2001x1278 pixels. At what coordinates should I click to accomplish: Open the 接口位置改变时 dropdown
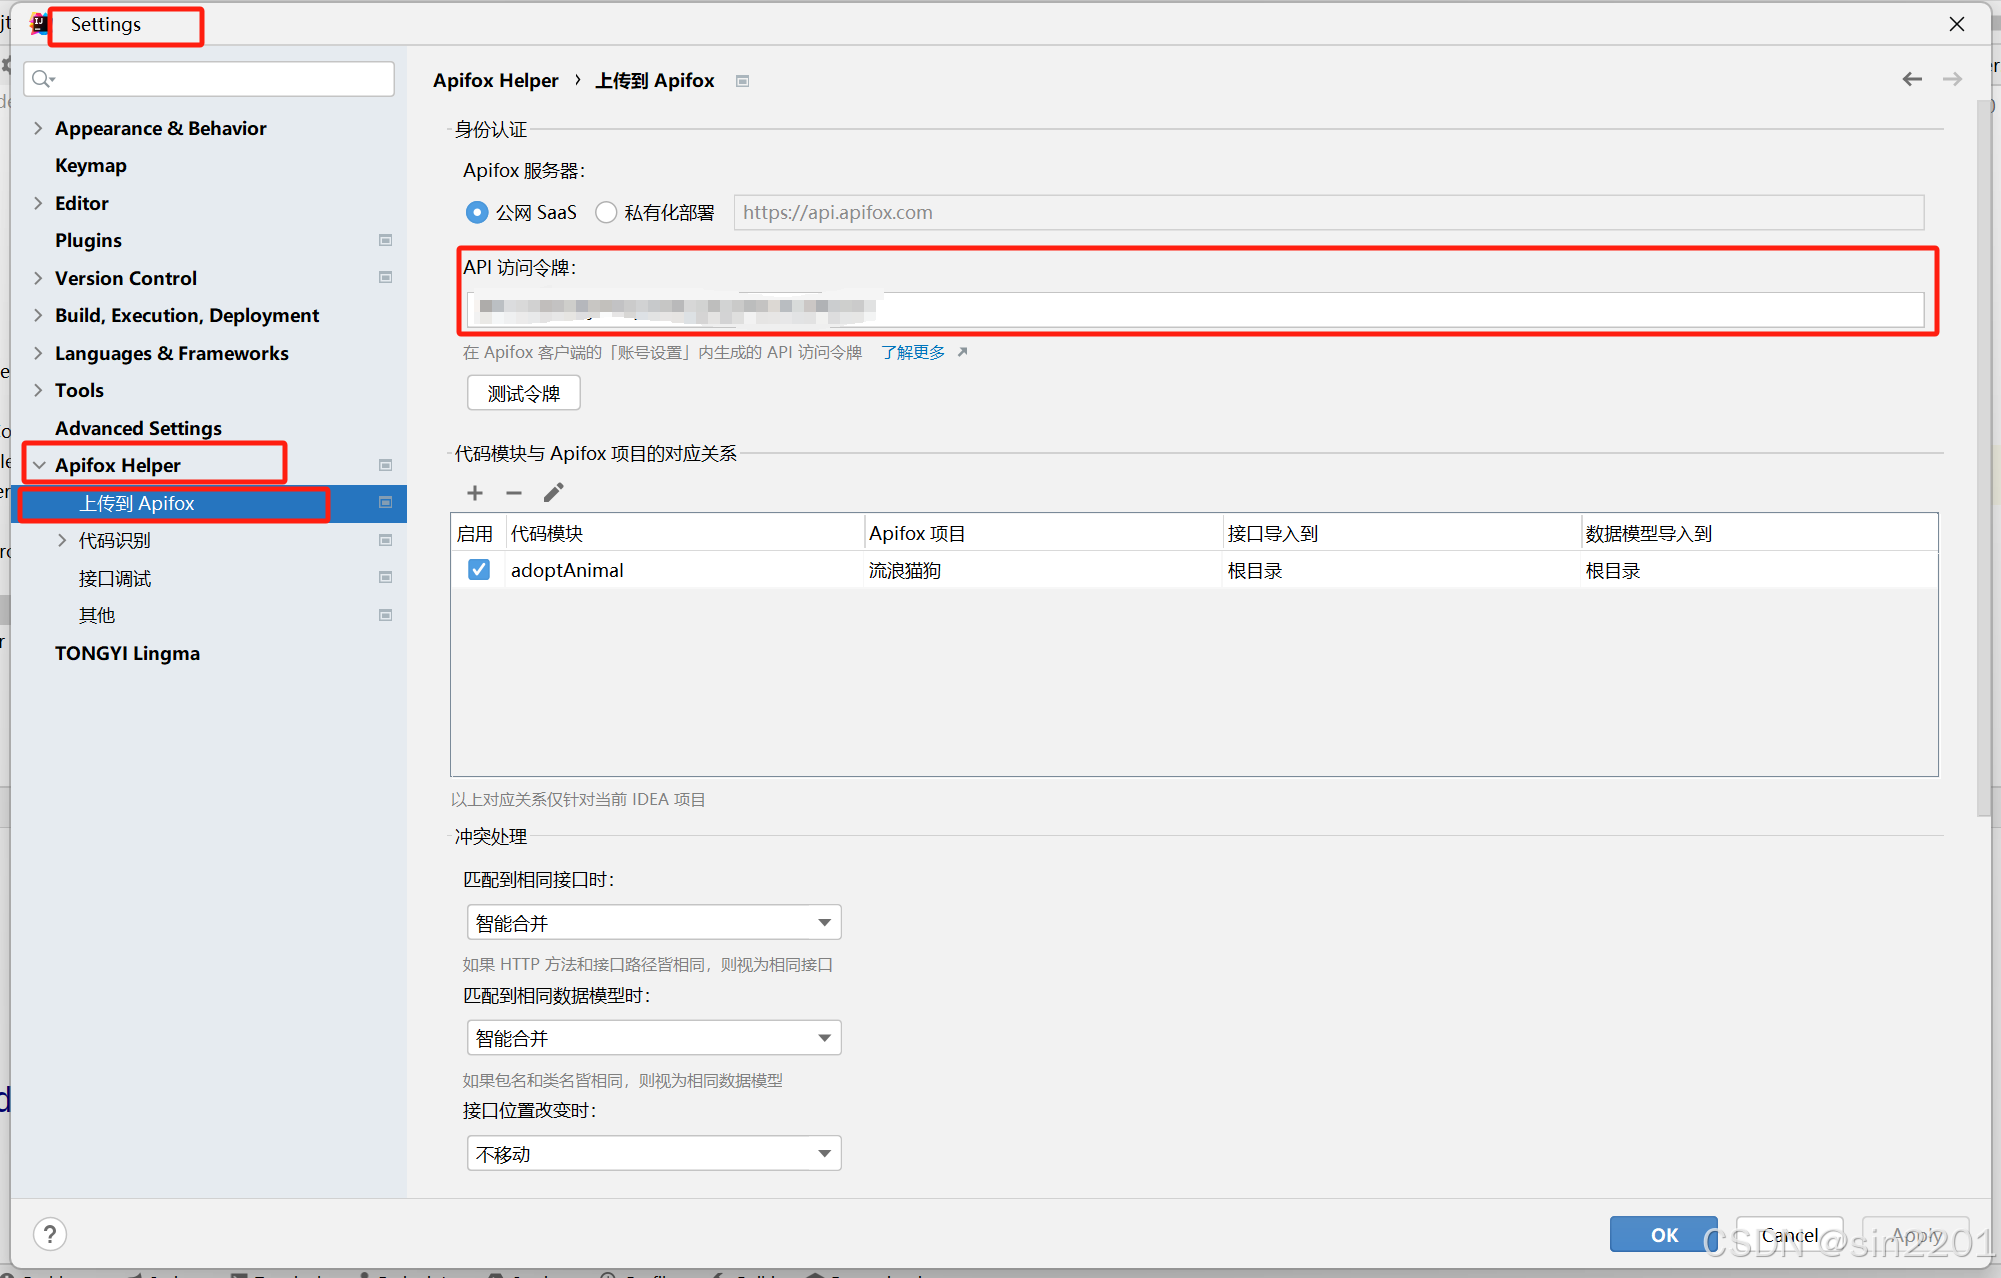(653, 1153)
